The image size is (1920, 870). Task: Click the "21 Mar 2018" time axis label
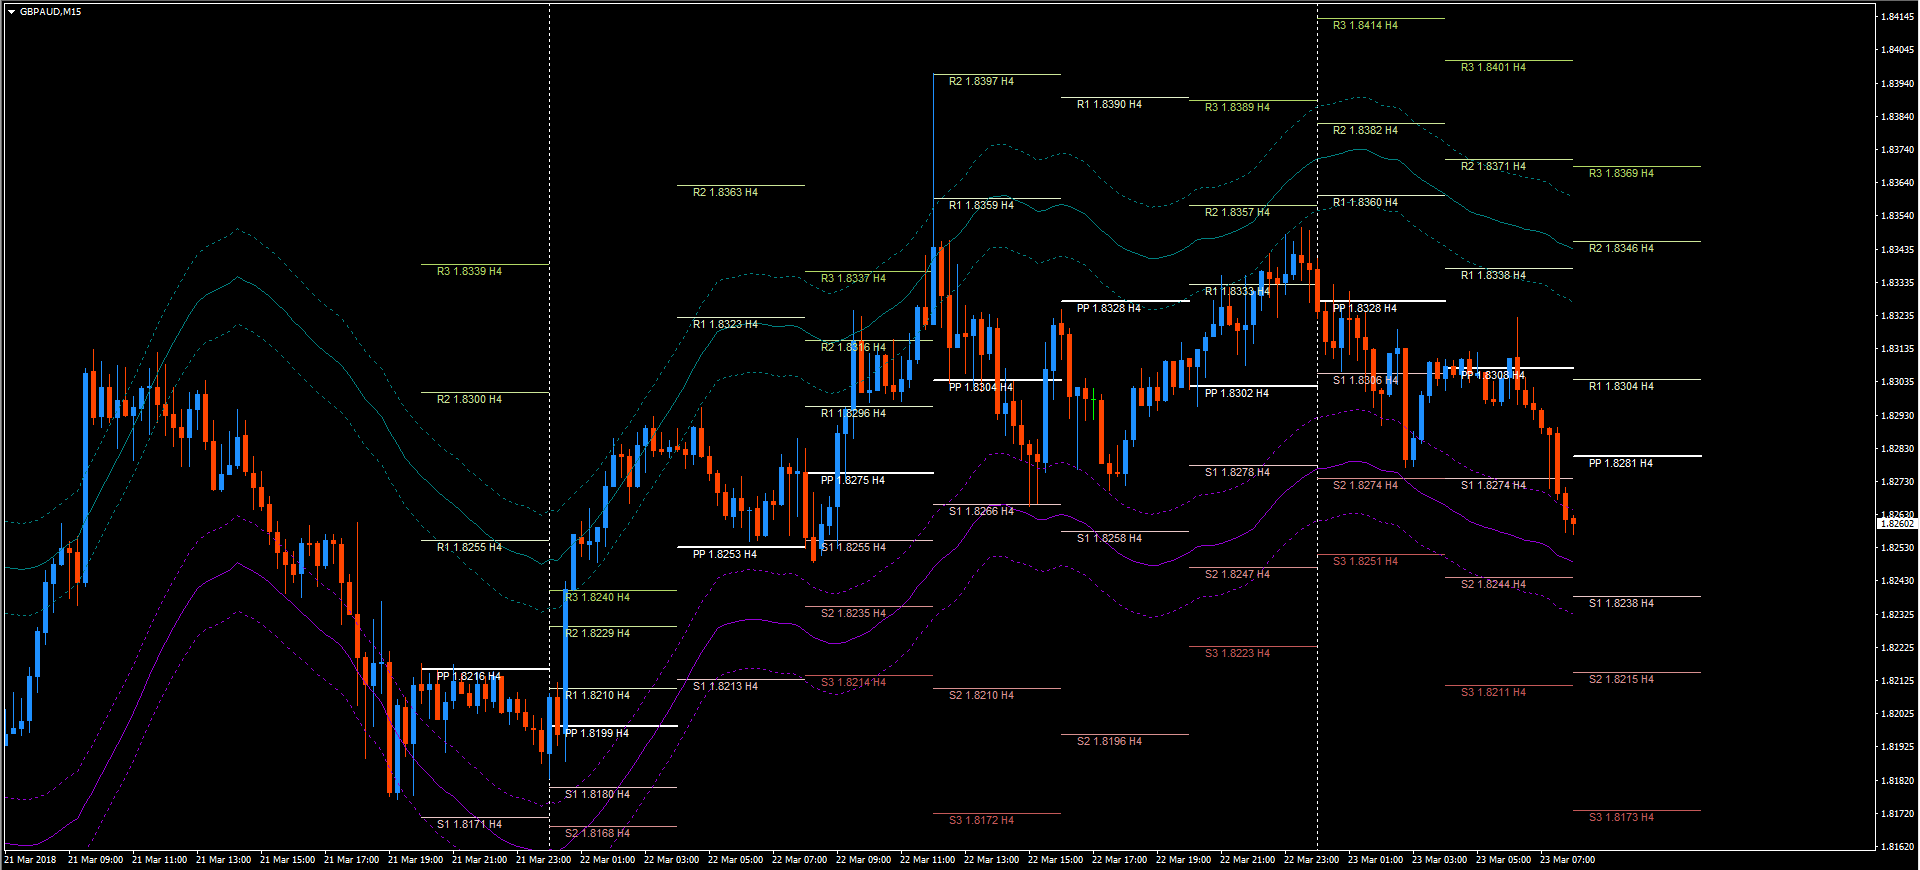pos(30,860)
